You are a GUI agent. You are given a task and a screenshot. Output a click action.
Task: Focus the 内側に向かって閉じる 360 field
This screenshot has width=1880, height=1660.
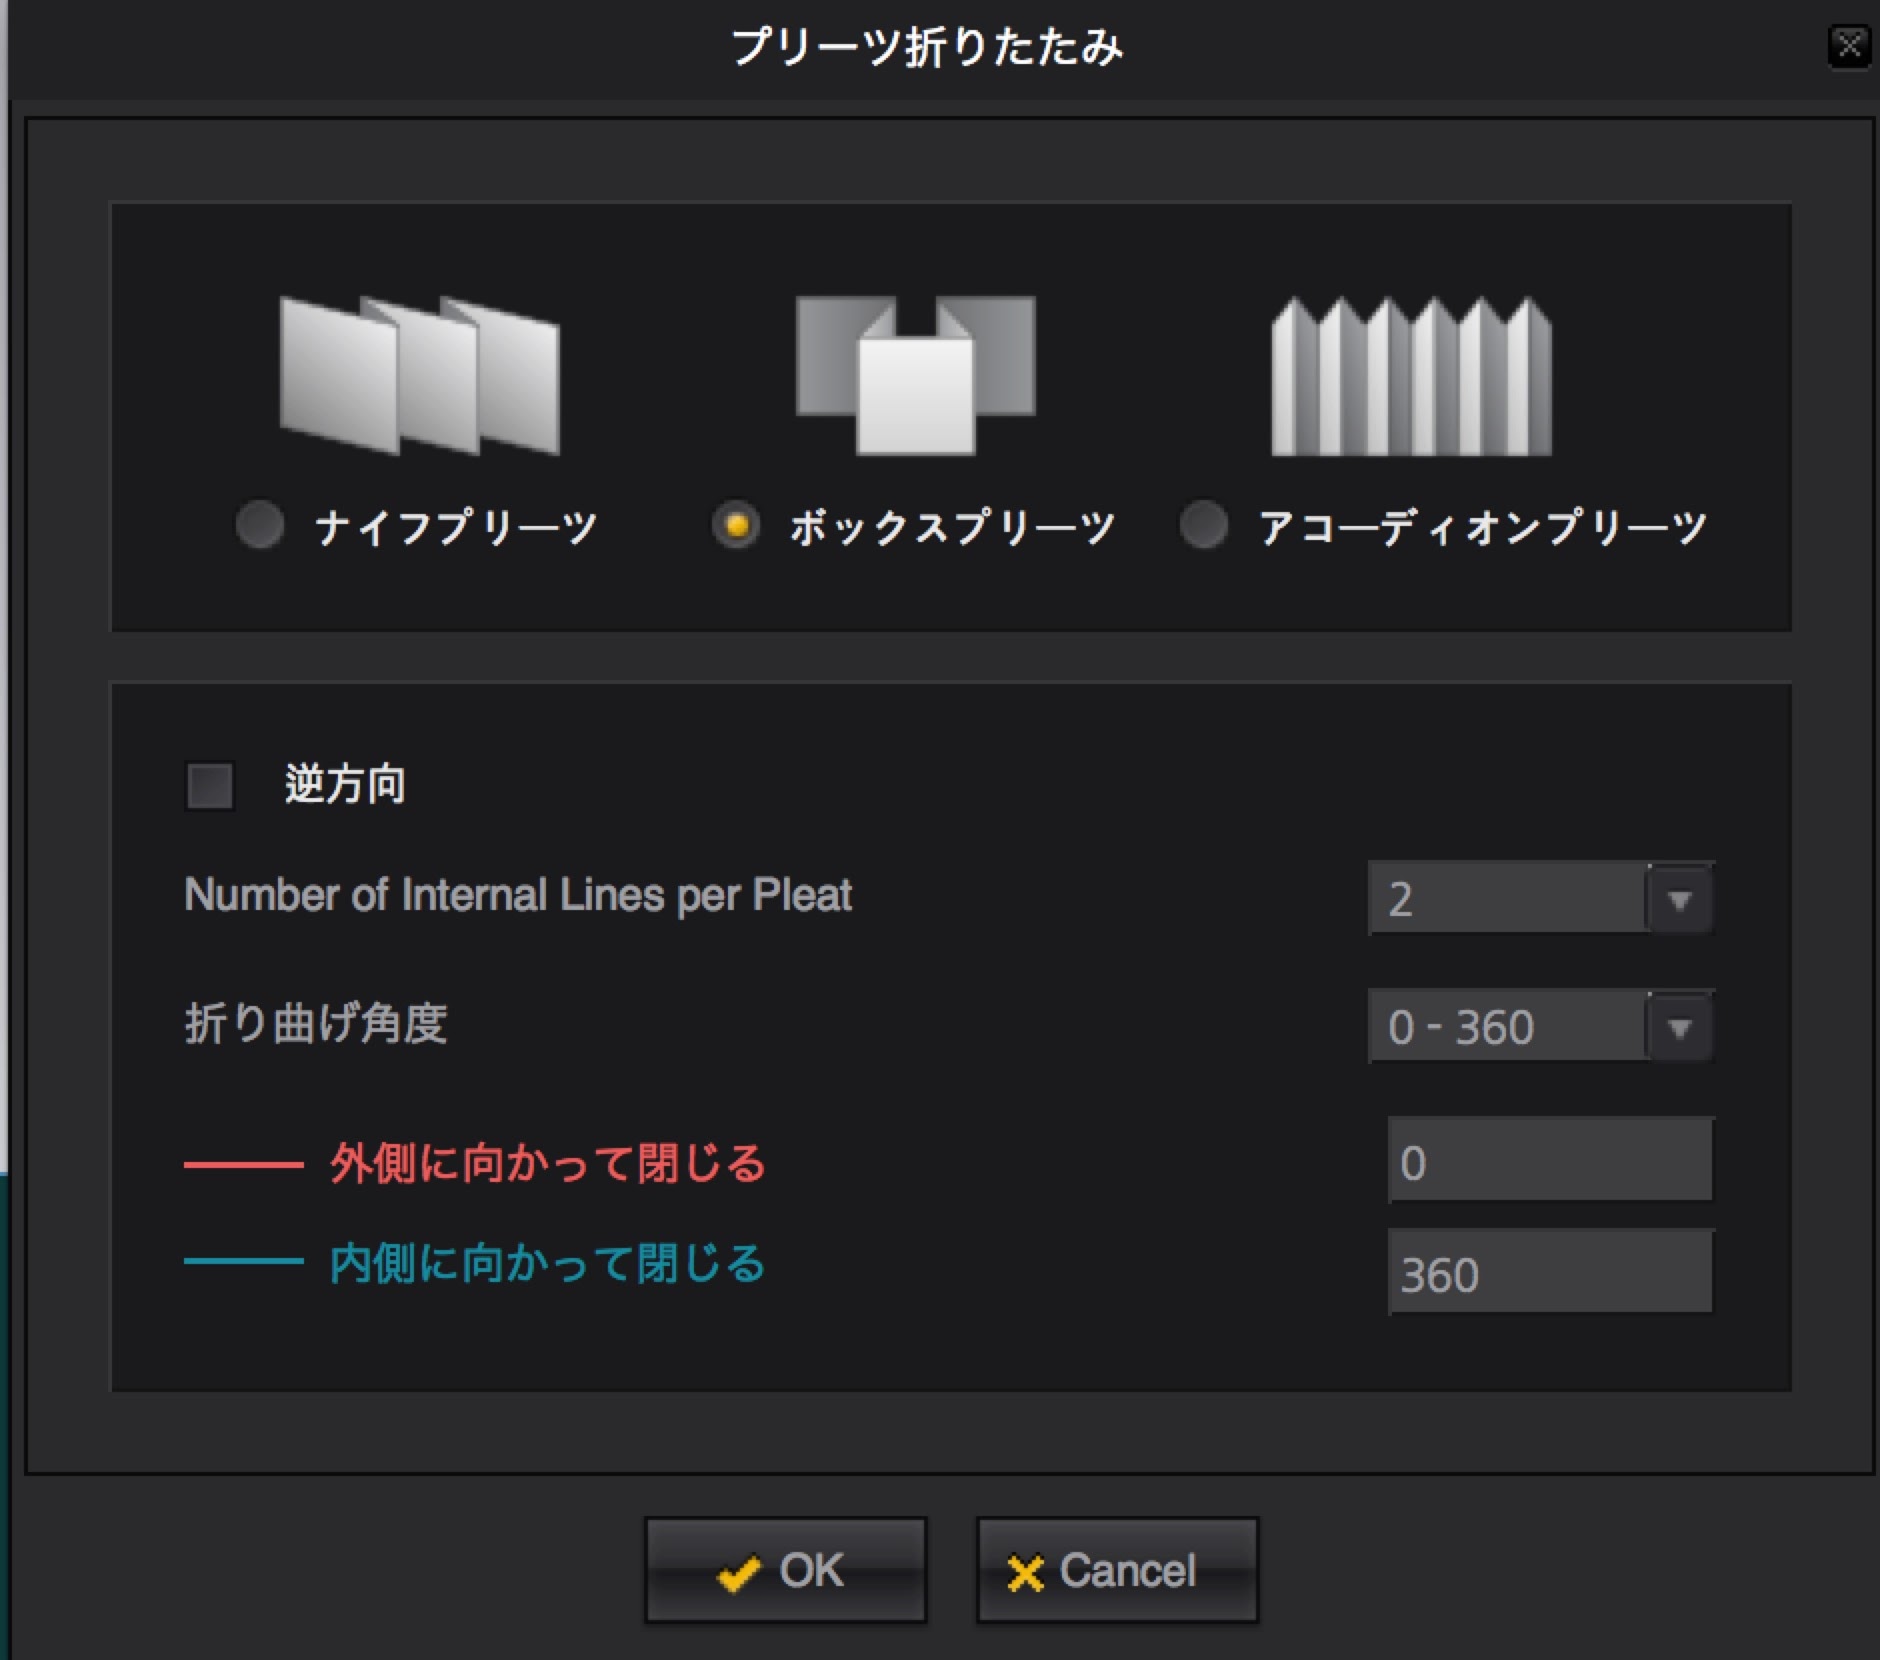[x=1550, y=1273]
